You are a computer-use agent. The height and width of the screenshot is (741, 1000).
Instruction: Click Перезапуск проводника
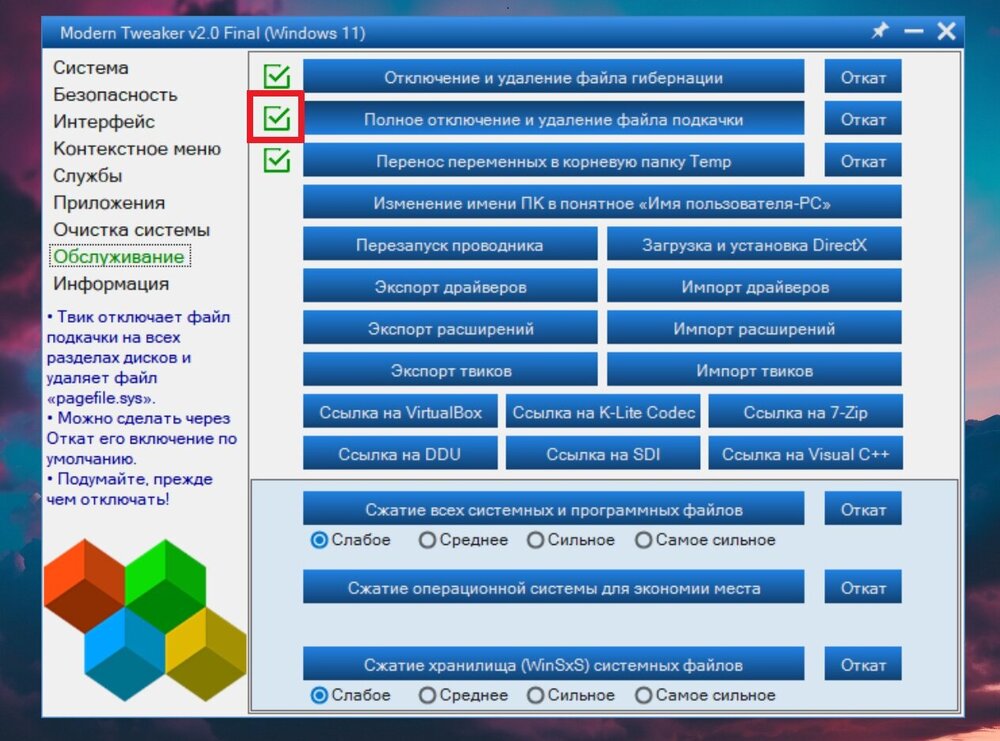[450, 244]
